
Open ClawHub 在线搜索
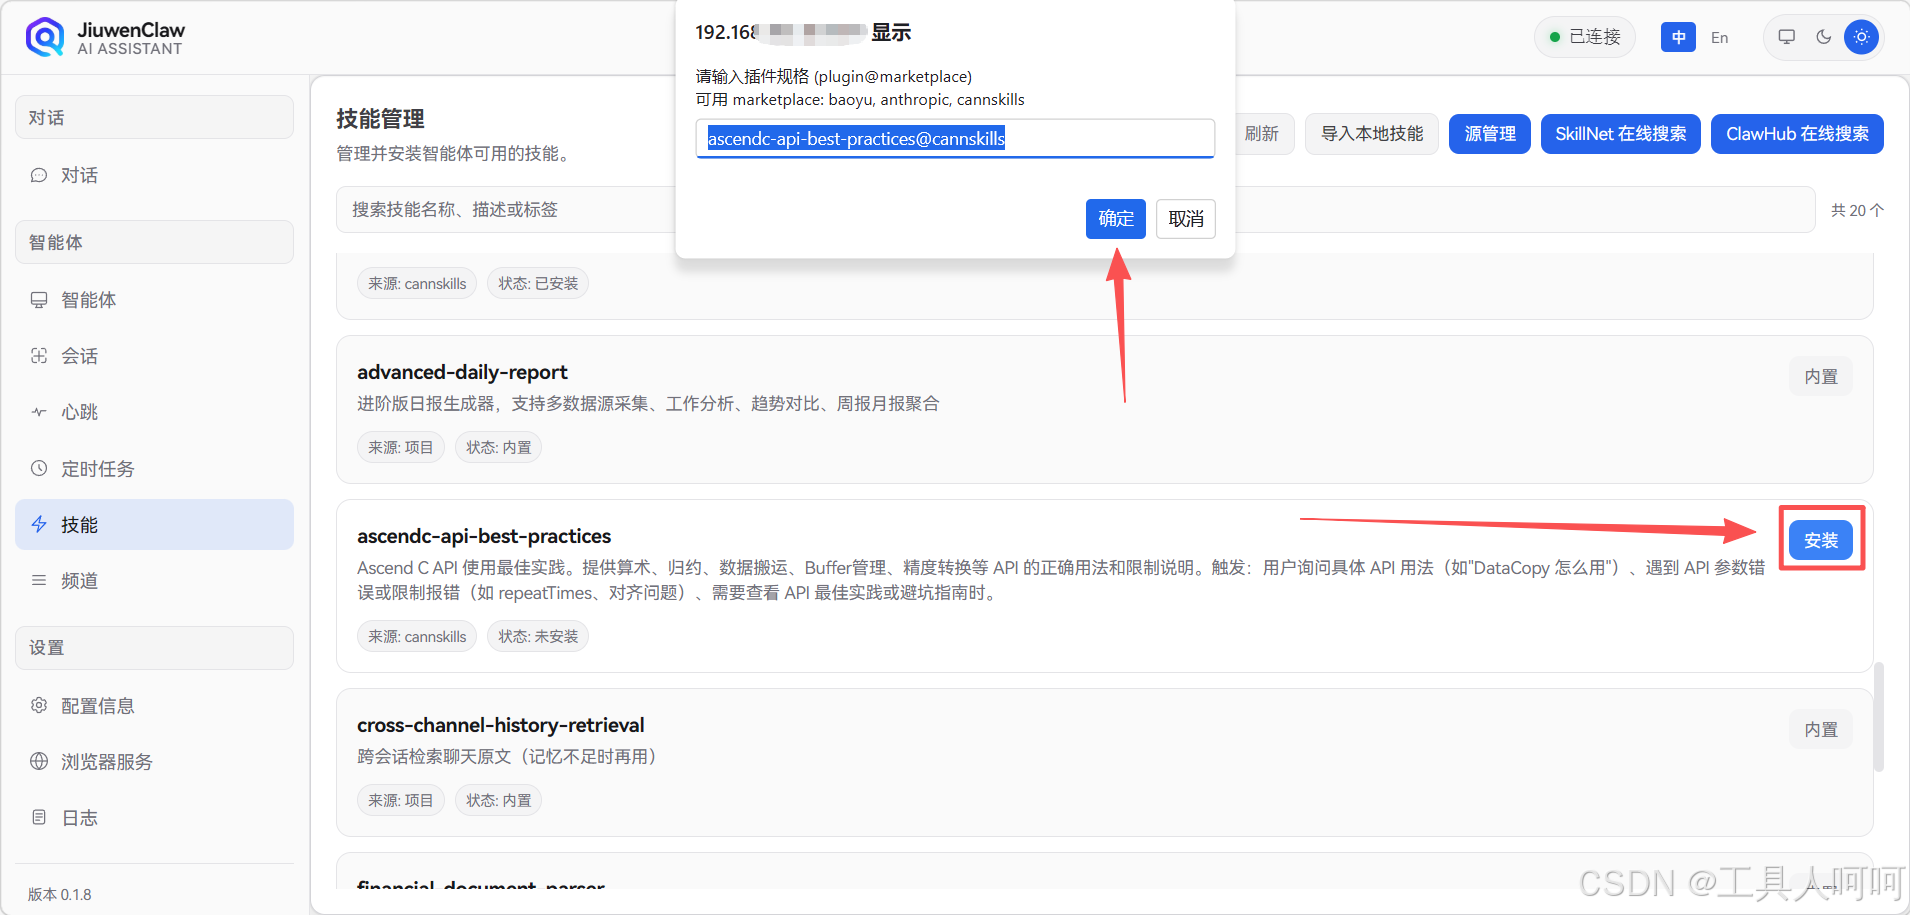[1798, 134]
